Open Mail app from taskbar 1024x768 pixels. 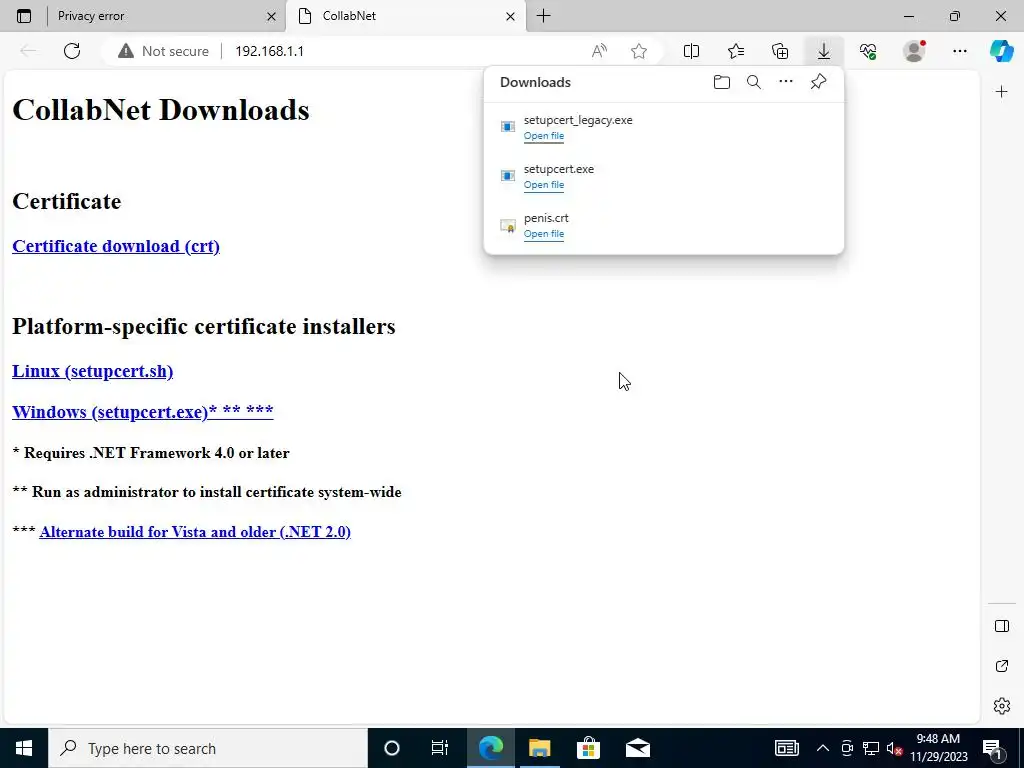tap(637, 748)
